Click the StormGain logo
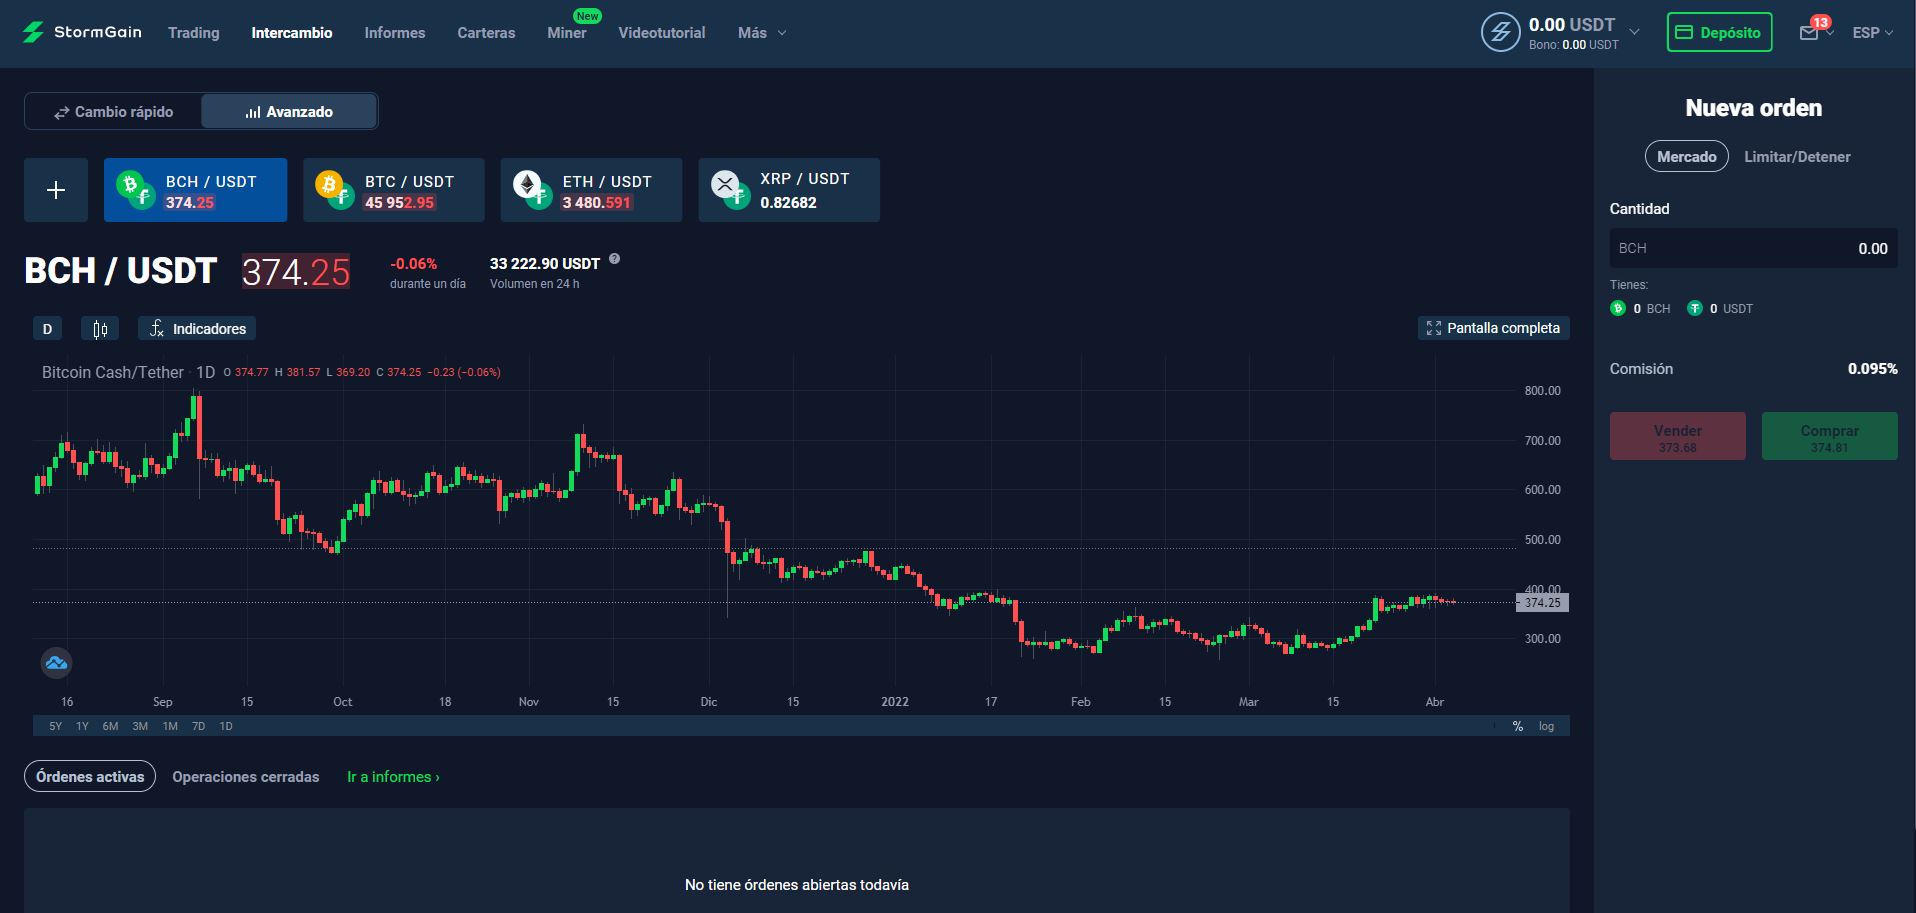The width and height of the screenshot is (1916, 913). pyautogui.click(x=82, y=32)
